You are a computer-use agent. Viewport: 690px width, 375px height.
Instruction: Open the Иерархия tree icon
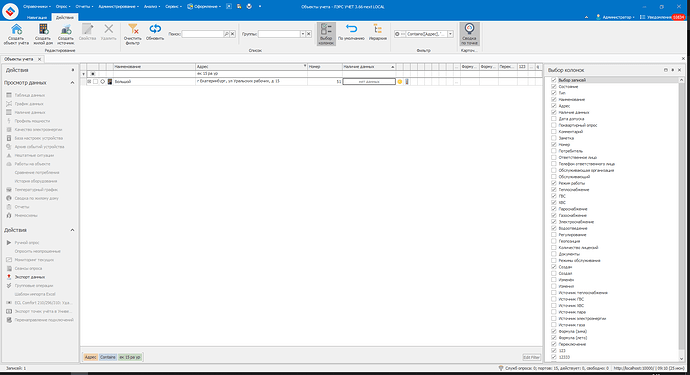[378, 29]
